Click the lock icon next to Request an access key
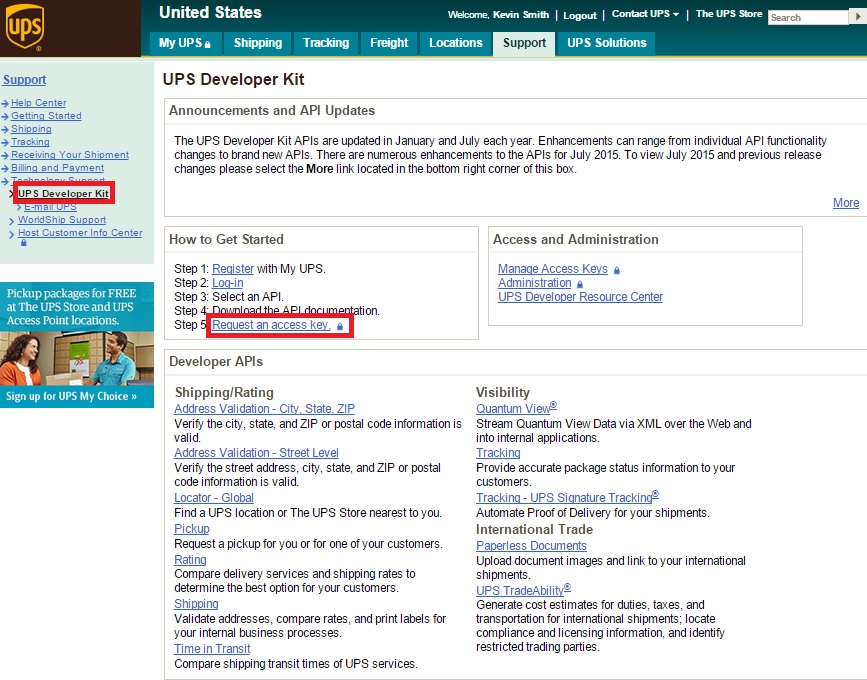This screenshot has height=680, width=867. (339, 325)
